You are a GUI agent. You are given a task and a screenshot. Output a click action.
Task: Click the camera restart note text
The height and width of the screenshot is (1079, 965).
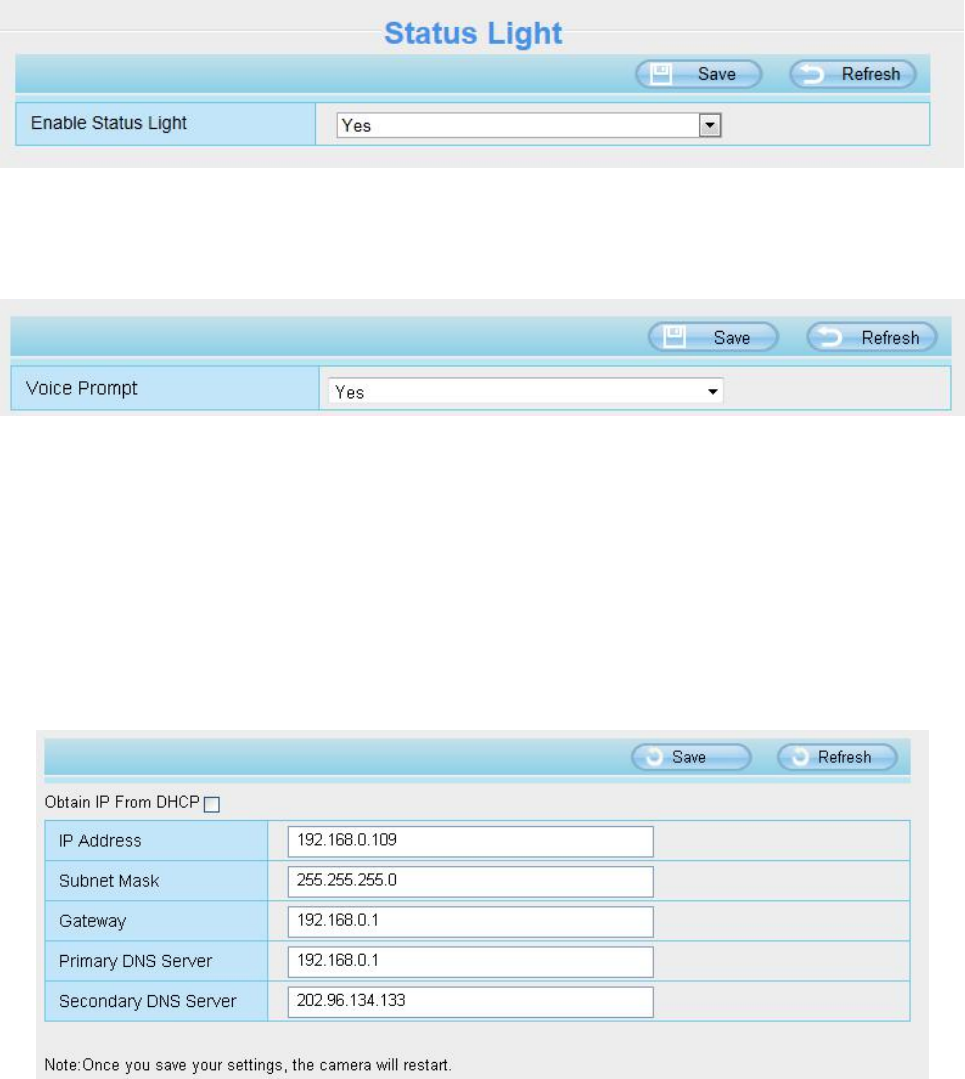248,1065
